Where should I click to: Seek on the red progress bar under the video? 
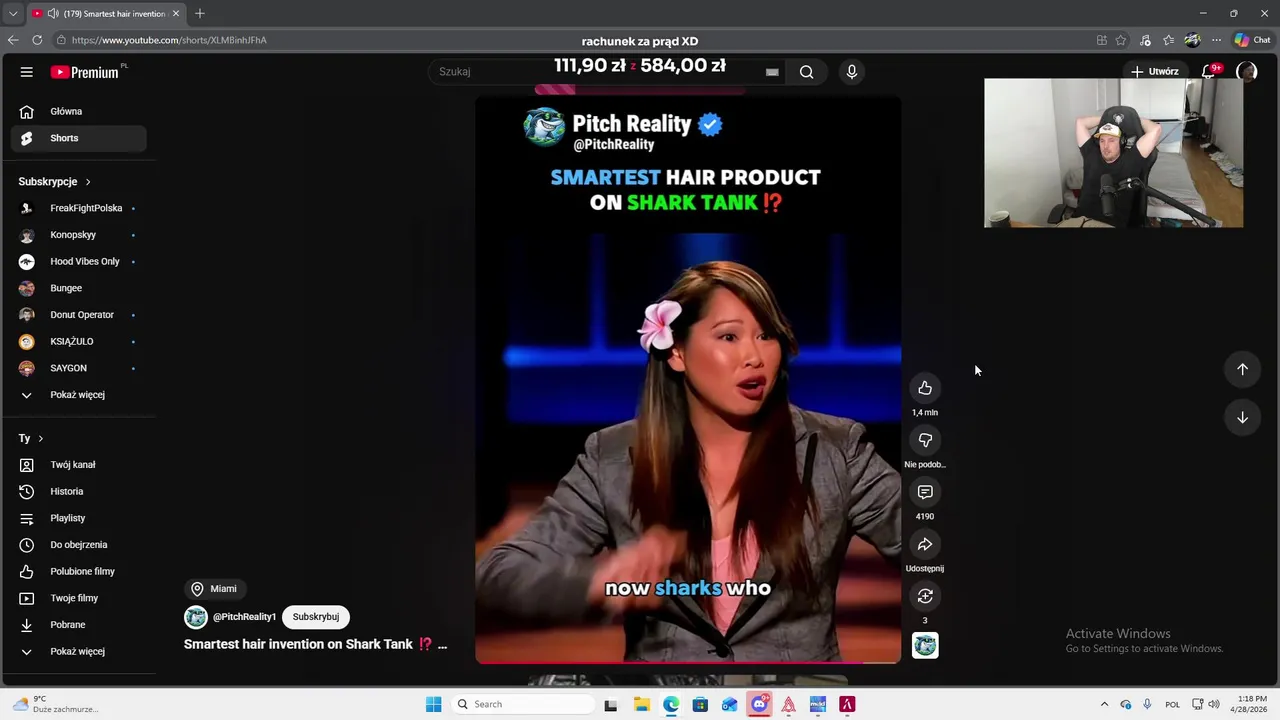688,662
